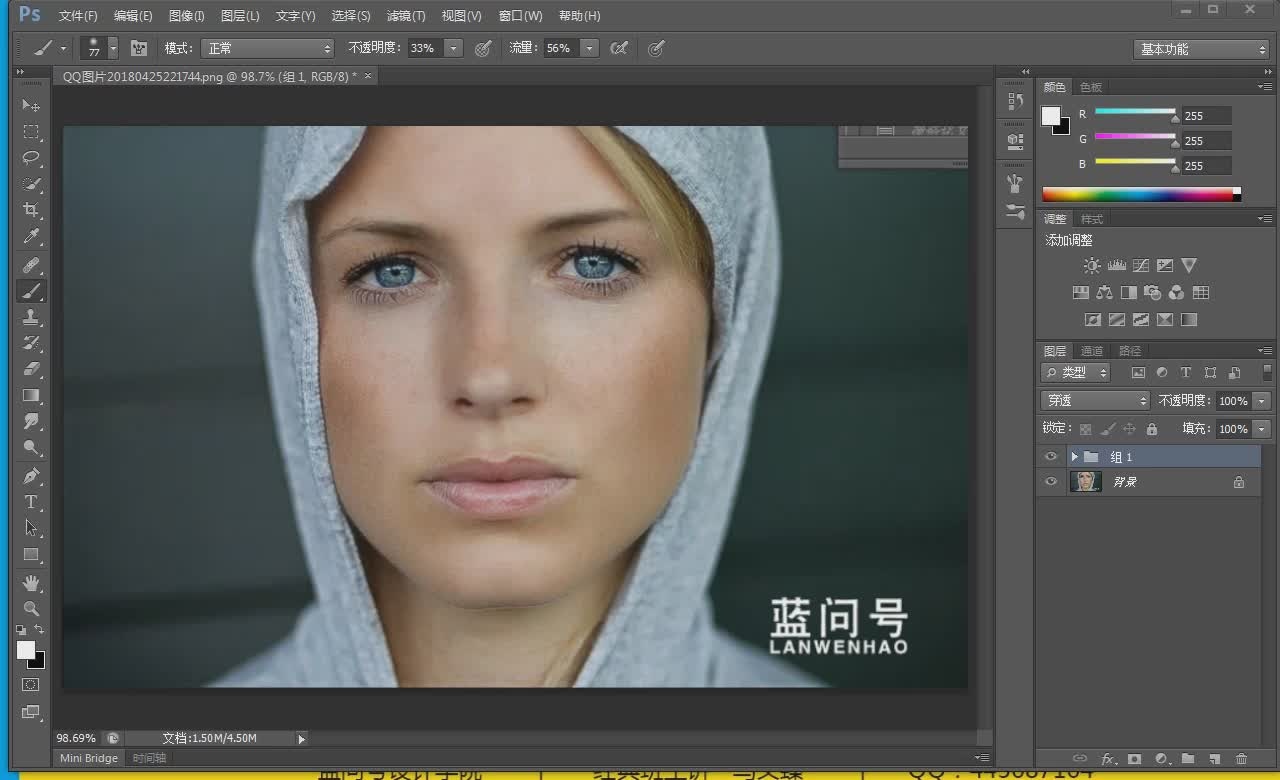Toggle lock all for layer
Image resolution: width=1280 pixels, height=780 pixels.
(1152, 429)
